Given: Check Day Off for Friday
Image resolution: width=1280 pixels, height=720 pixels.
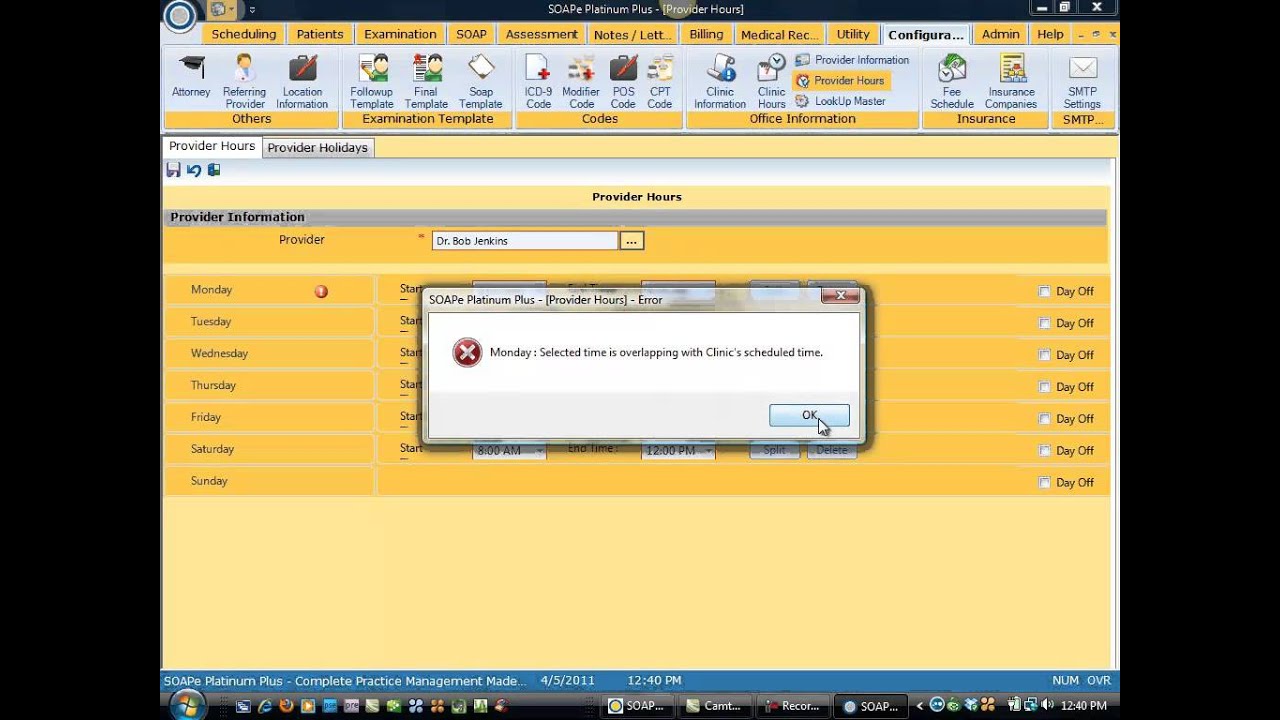Looking at the screenshot, I should click(x=1045, y=419).
